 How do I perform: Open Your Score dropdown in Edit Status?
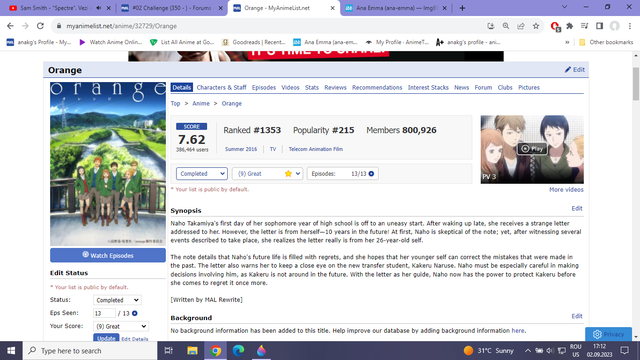[x=121, y=326]
